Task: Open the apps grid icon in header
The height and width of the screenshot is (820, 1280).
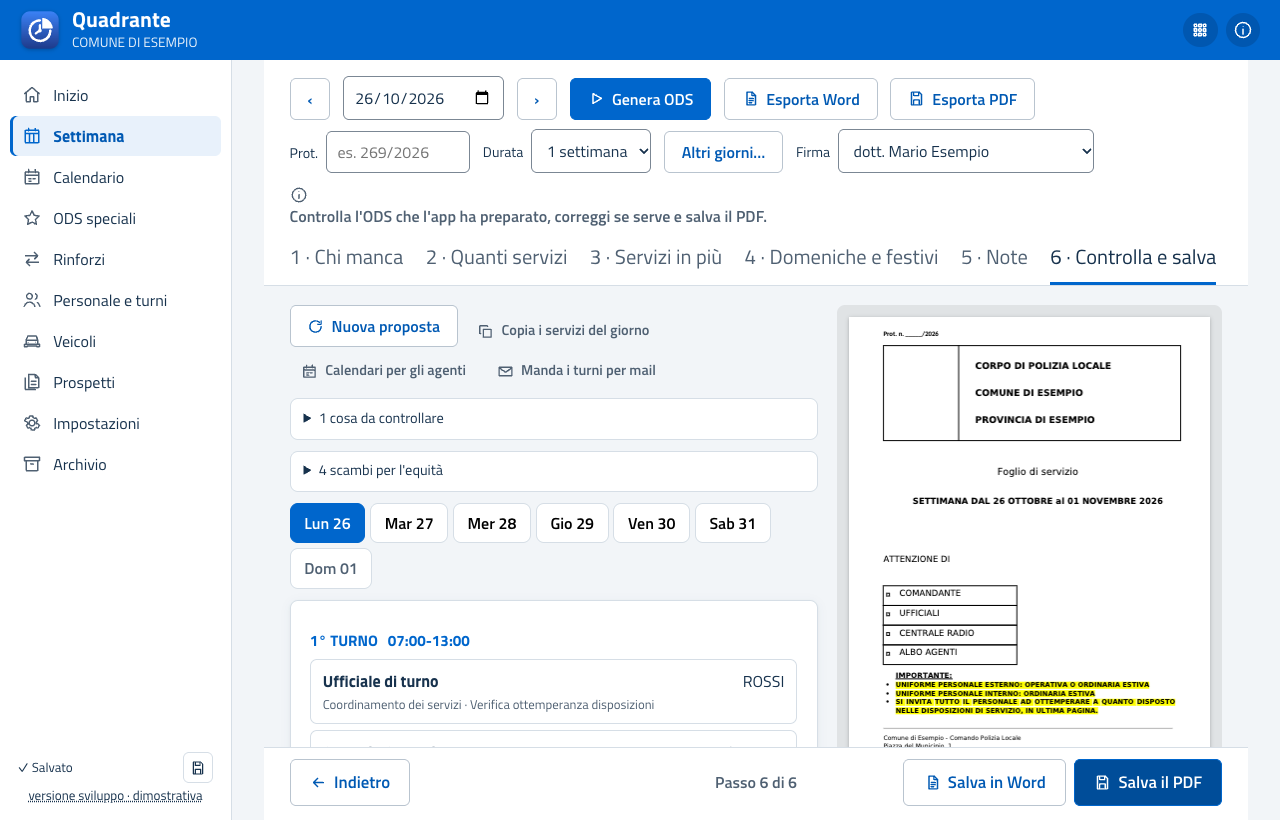Action: coord(1200,30)
